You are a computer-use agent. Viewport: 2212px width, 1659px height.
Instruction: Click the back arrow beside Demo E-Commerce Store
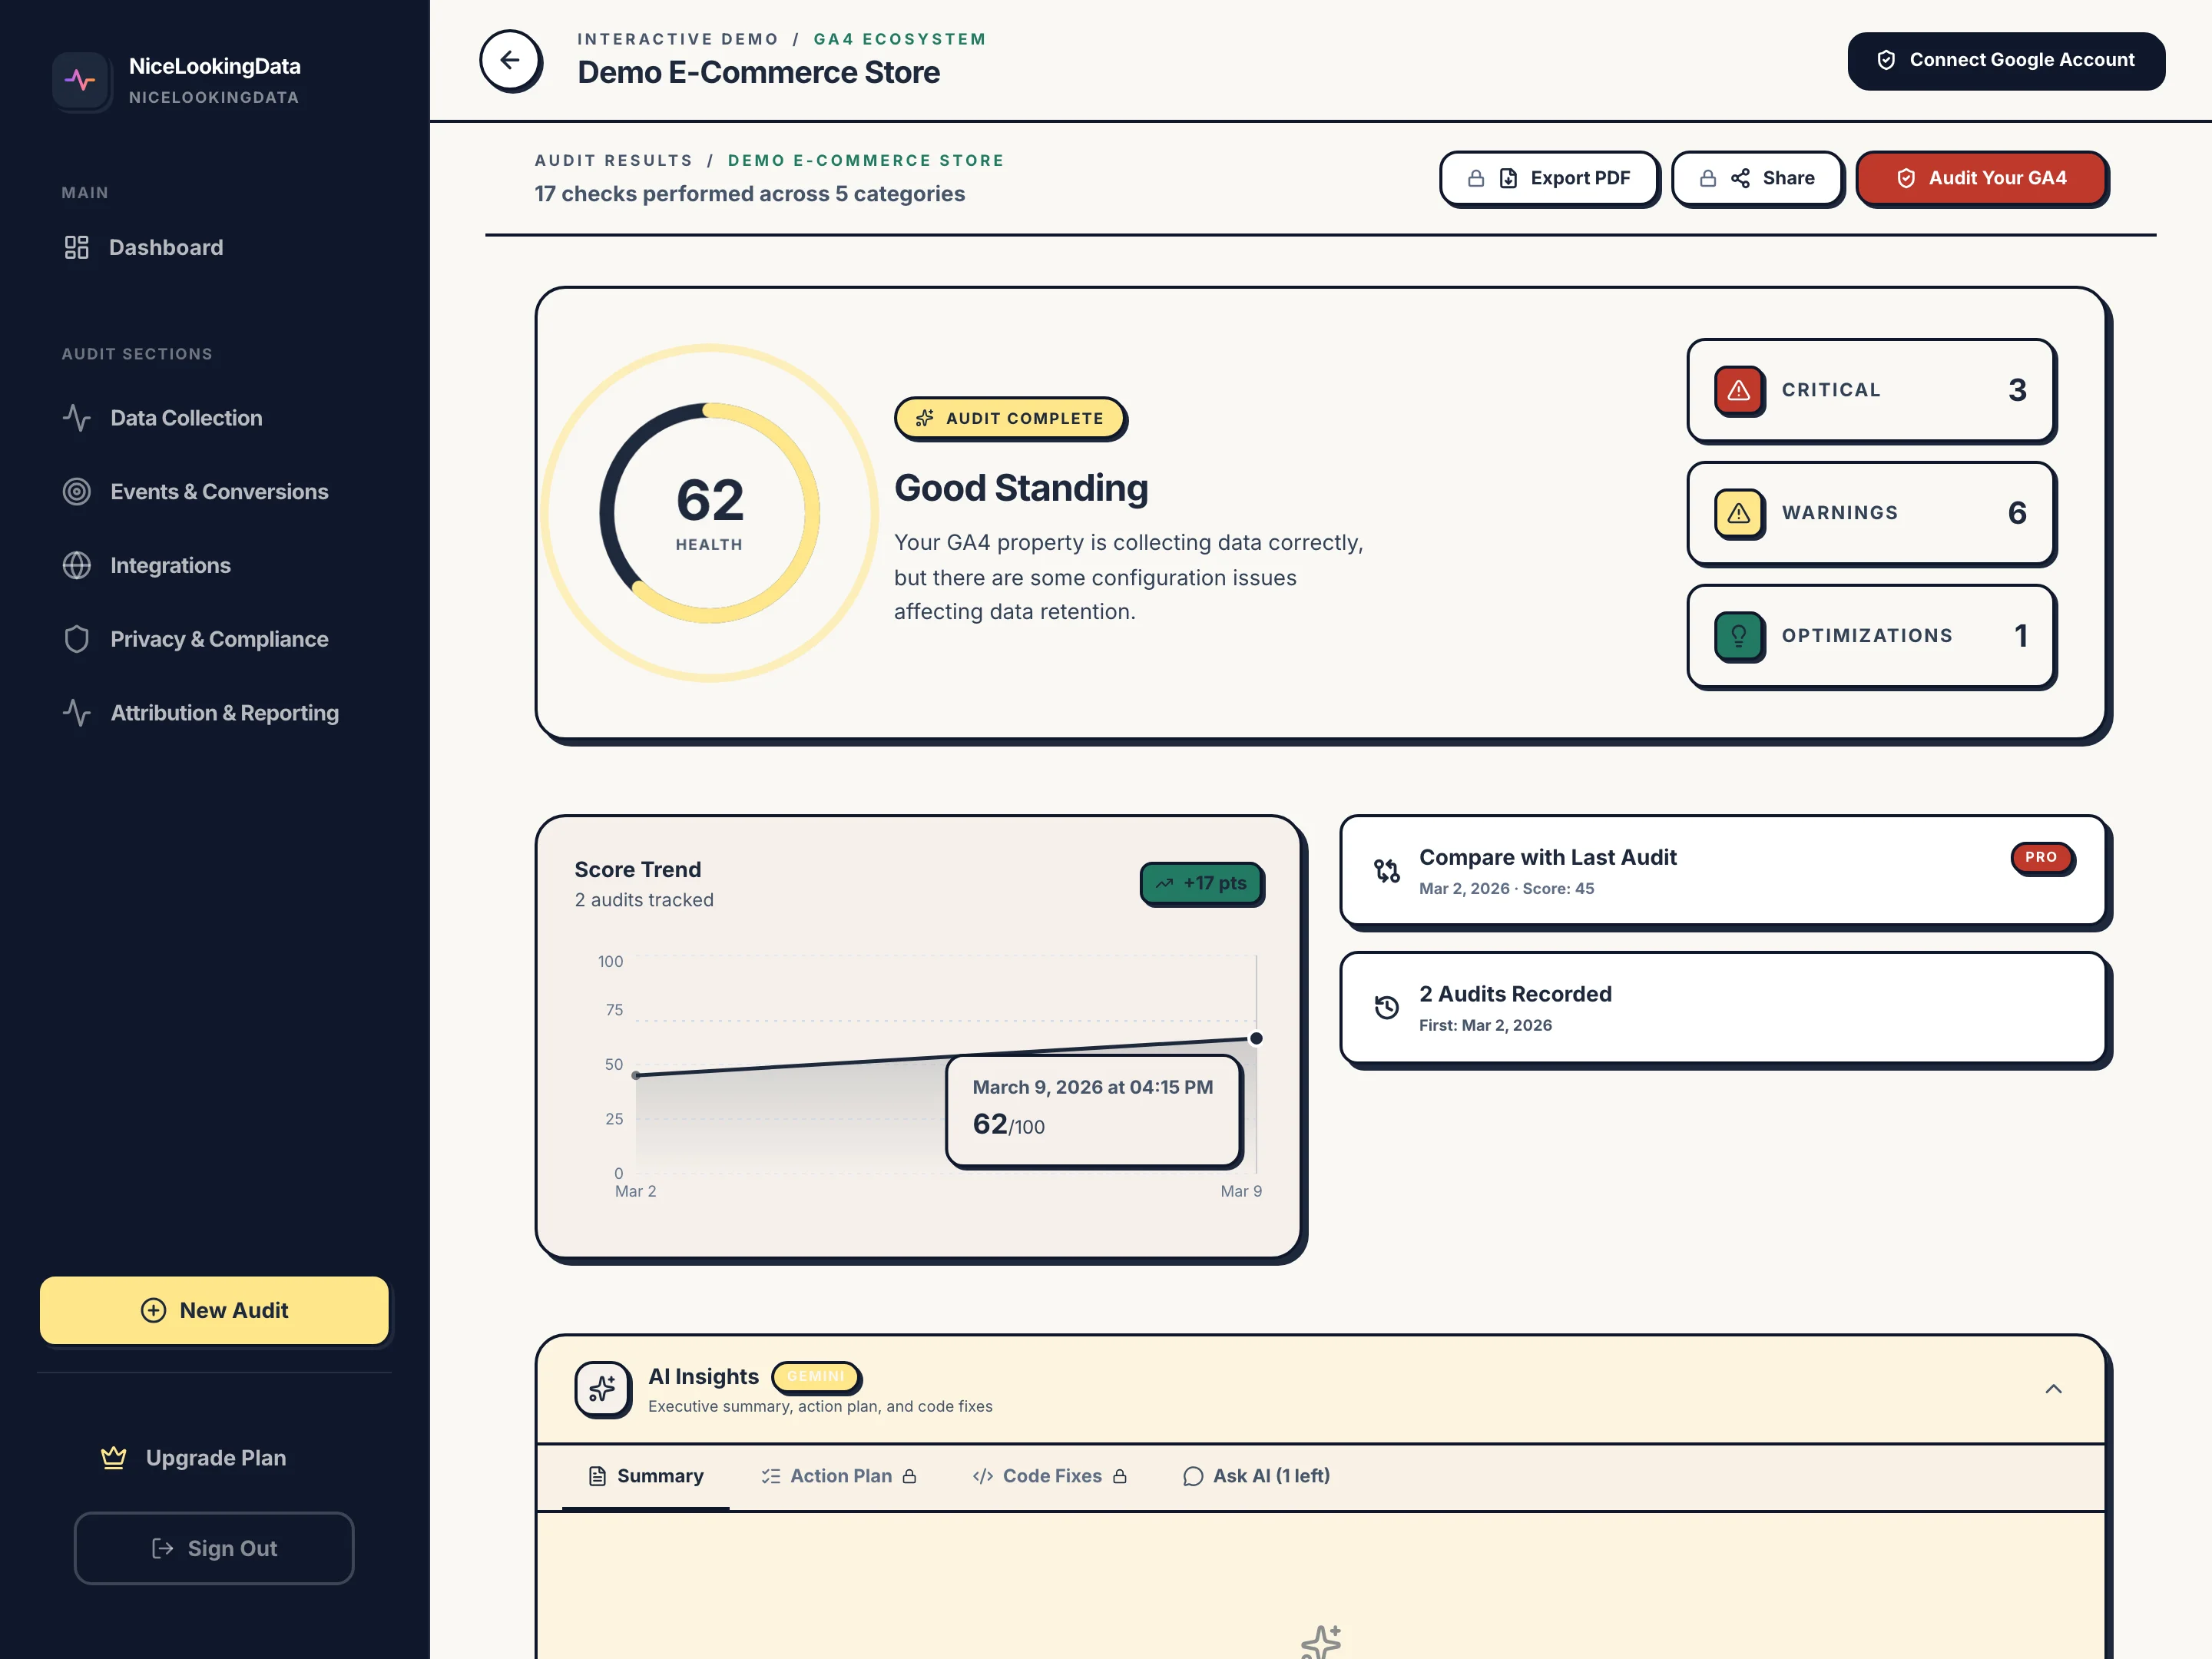pos(511,61)
